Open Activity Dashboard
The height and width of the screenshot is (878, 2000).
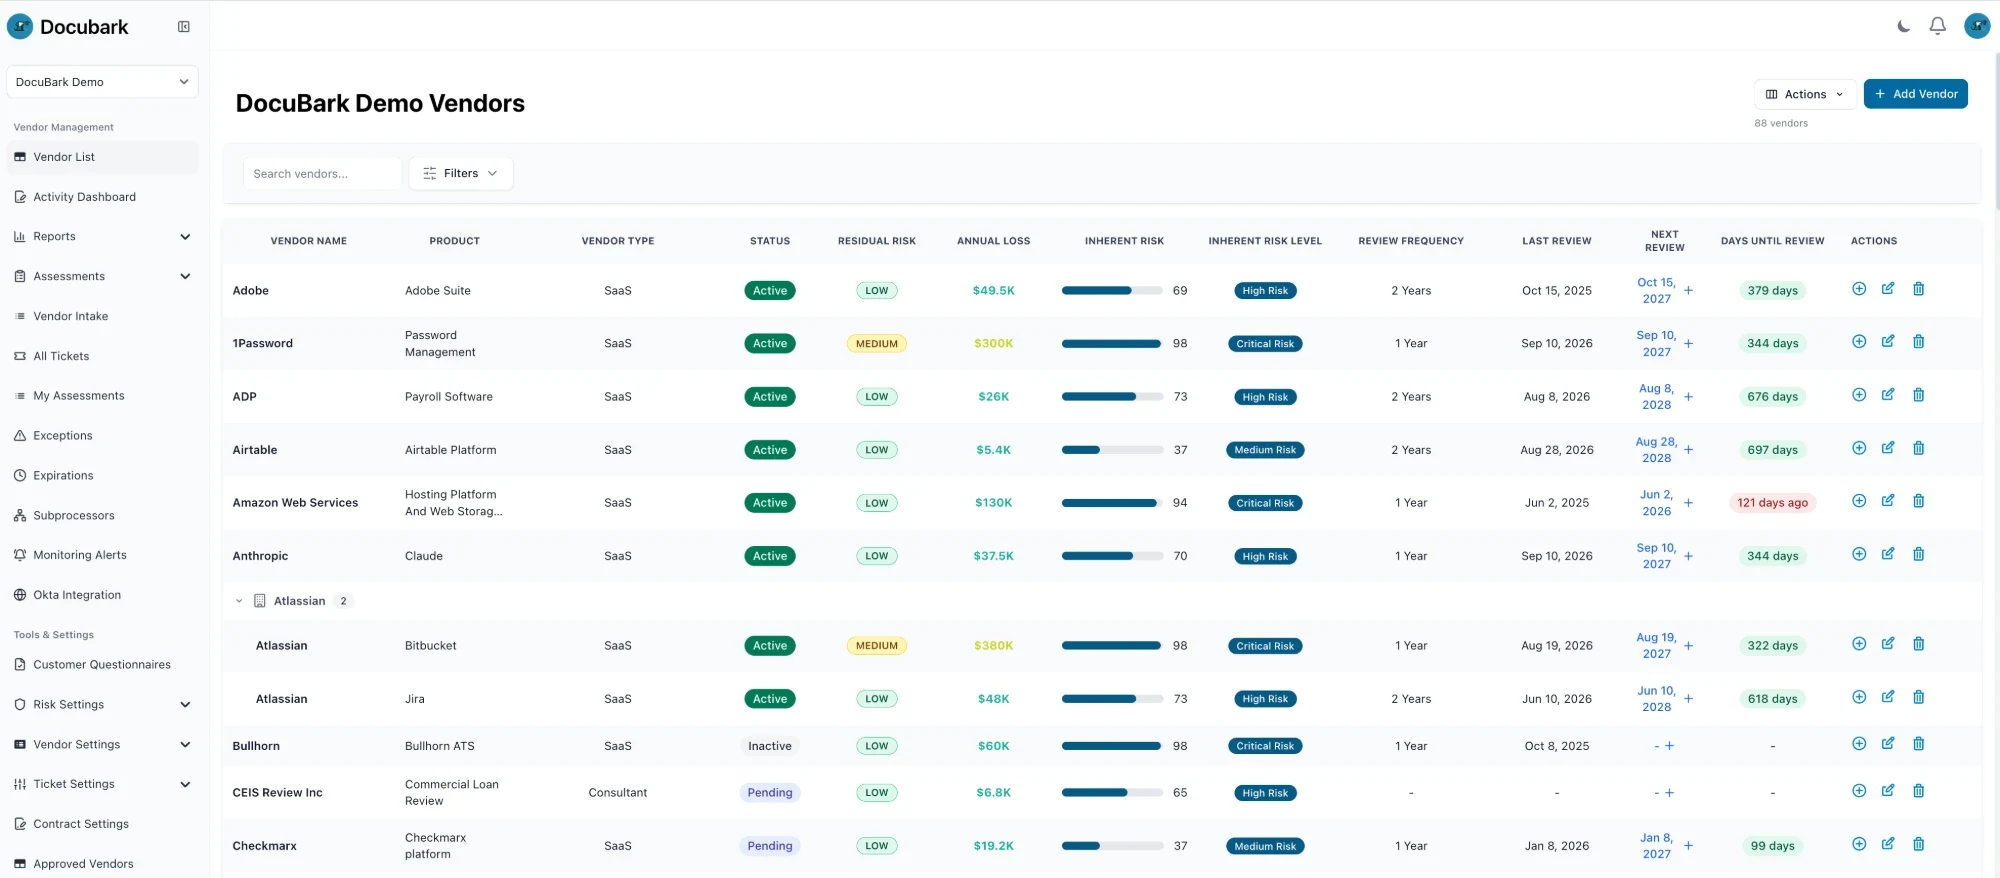(x=84, y=197)
